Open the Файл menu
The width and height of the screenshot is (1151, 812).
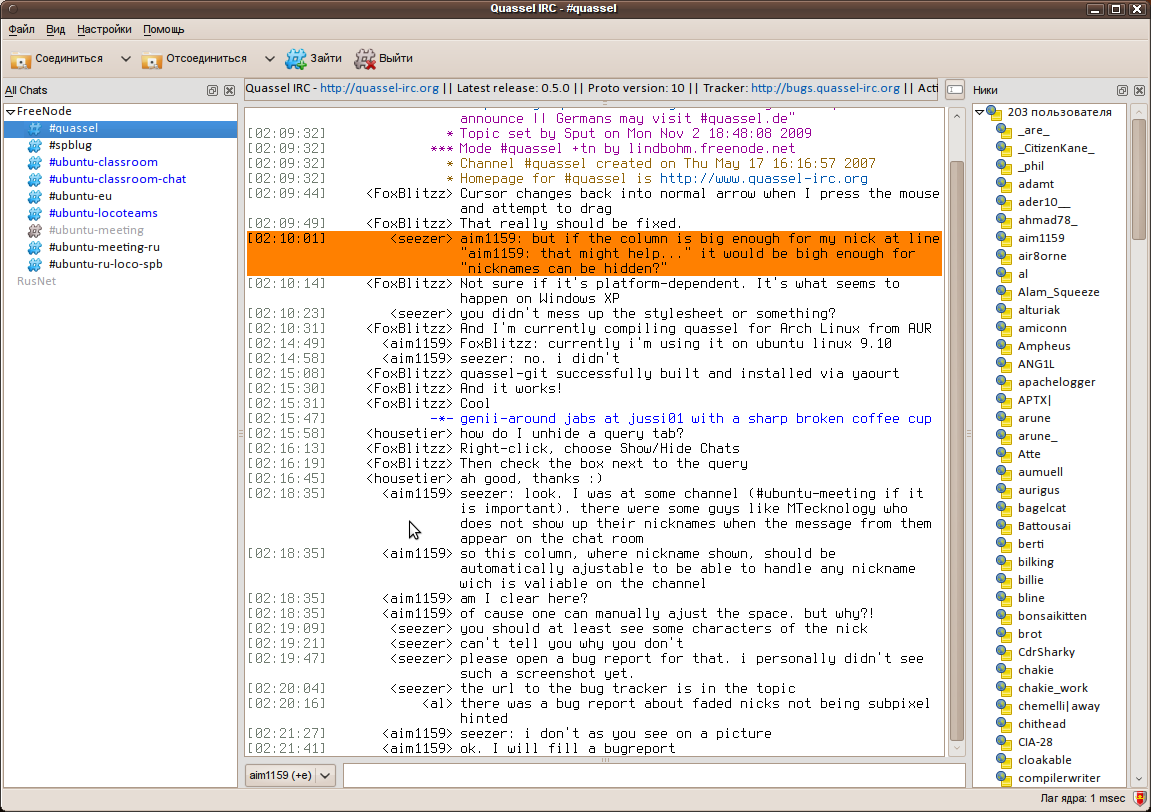[x=21, y=29]
